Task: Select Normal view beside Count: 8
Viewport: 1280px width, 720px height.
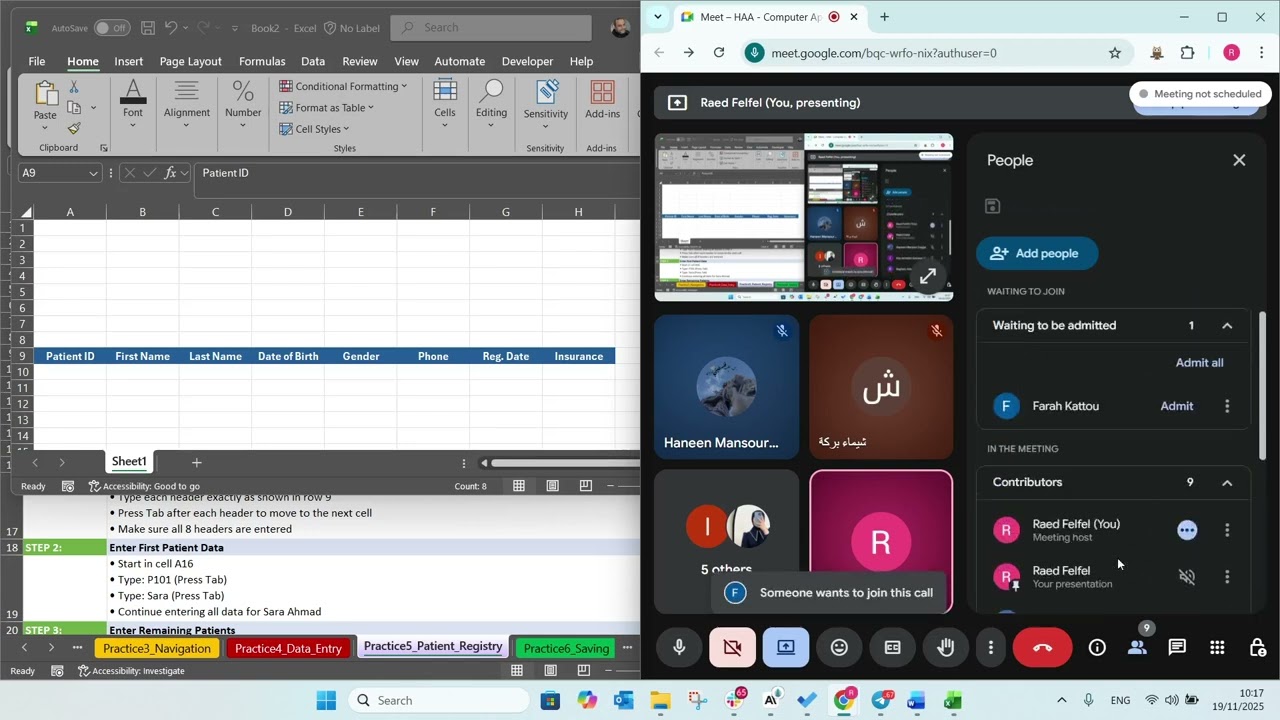Action: pos(519,486)
